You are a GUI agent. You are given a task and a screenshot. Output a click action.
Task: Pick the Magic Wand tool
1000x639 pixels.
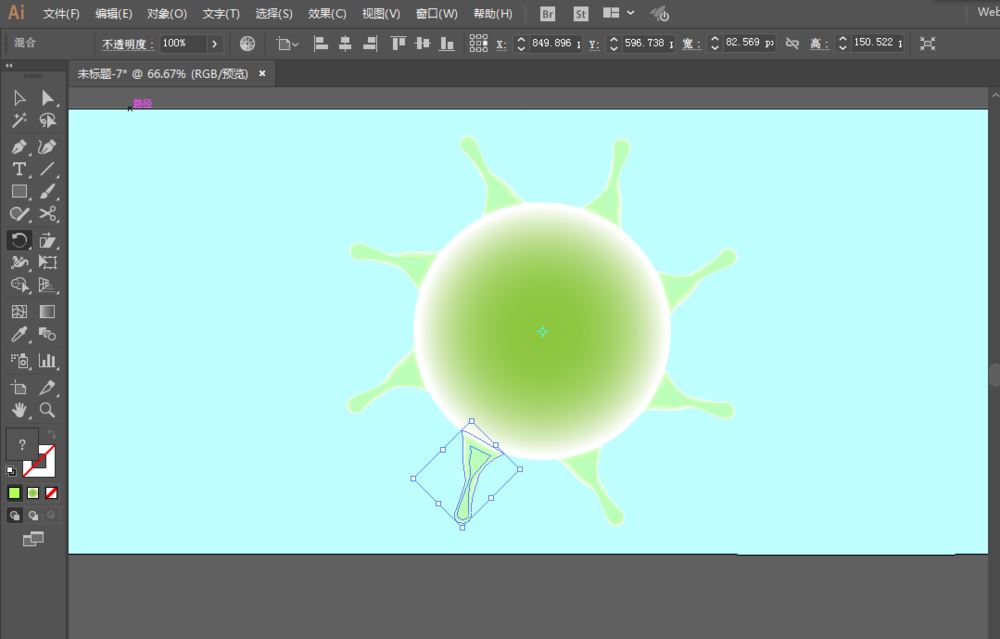tap(19, 121)
